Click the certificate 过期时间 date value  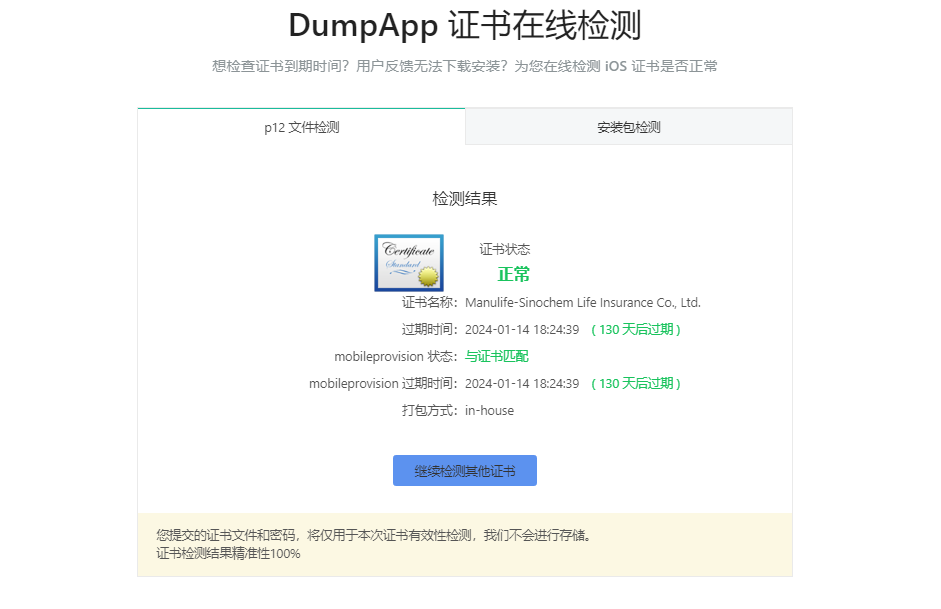[x=522, y=329]
